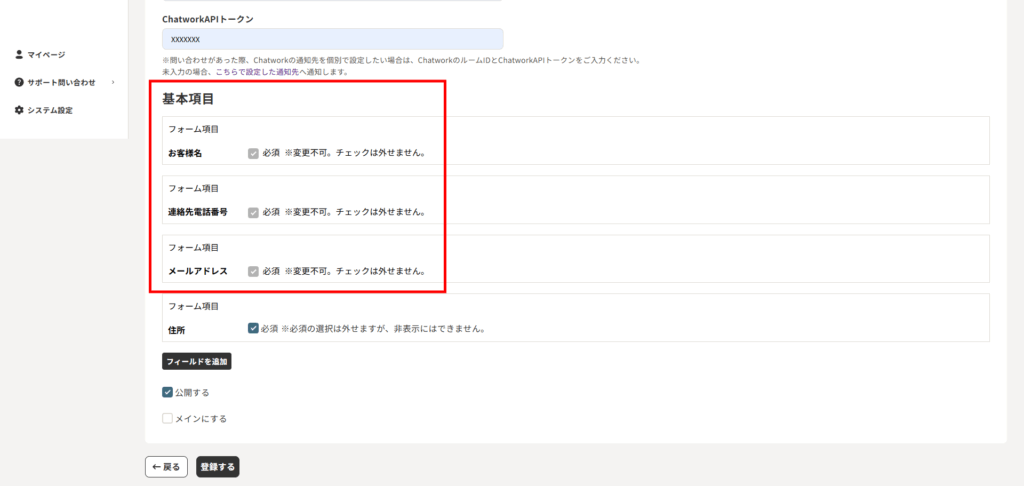The width and height of the screenshot is (1024, 486).
Task: Click the ChatworkAPIトークン label
Action: click(x=208, y=19)
